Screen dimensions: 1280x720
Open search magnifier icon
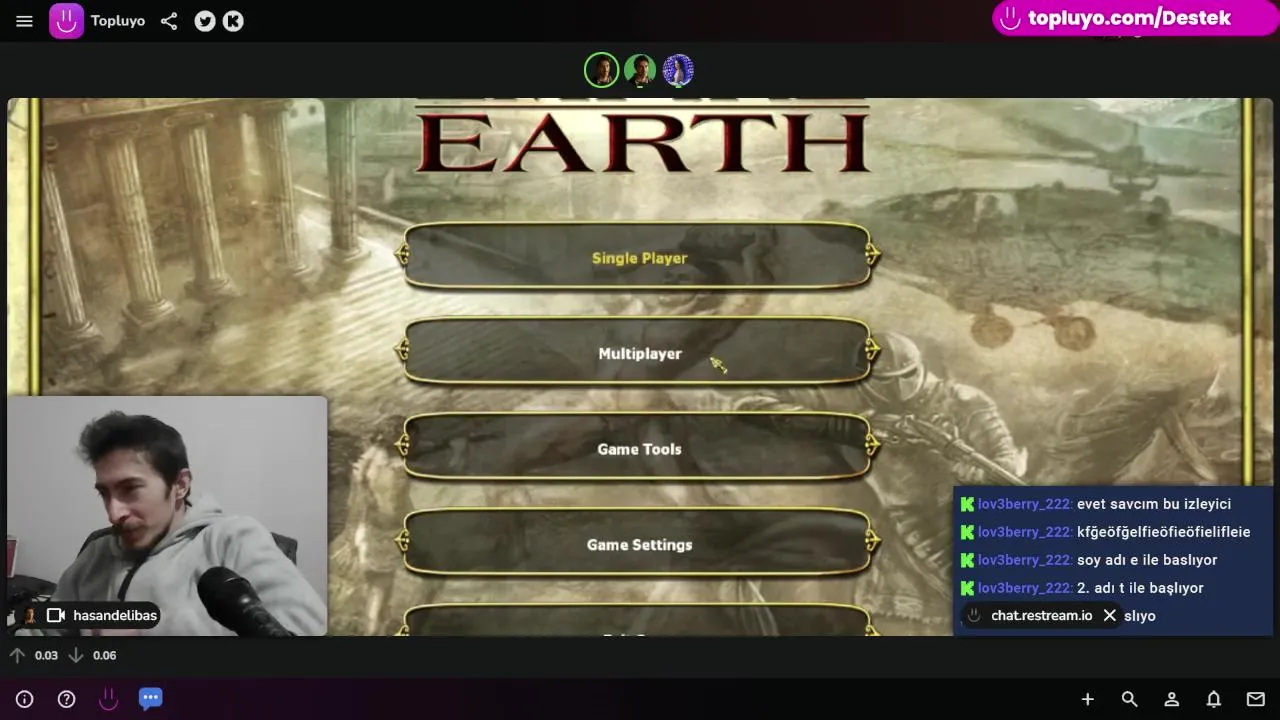1129,699
